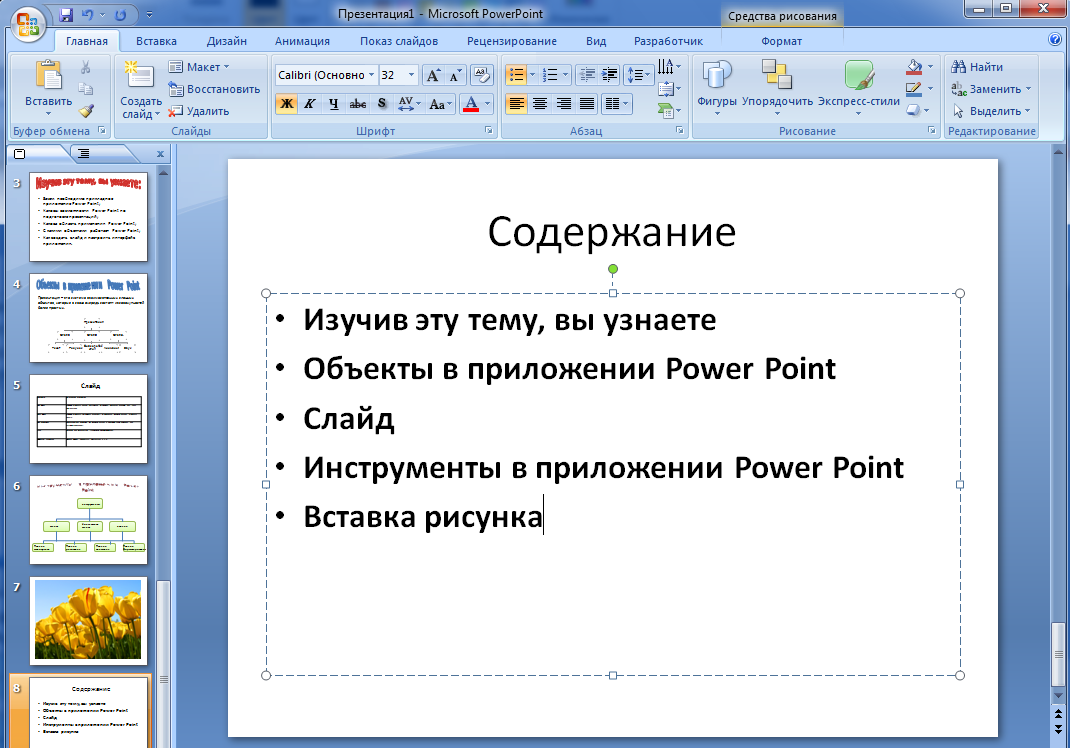This screenshot has height=748, width=1070.
Task: Decrease list indent level
Action: (x=587, y=75)
